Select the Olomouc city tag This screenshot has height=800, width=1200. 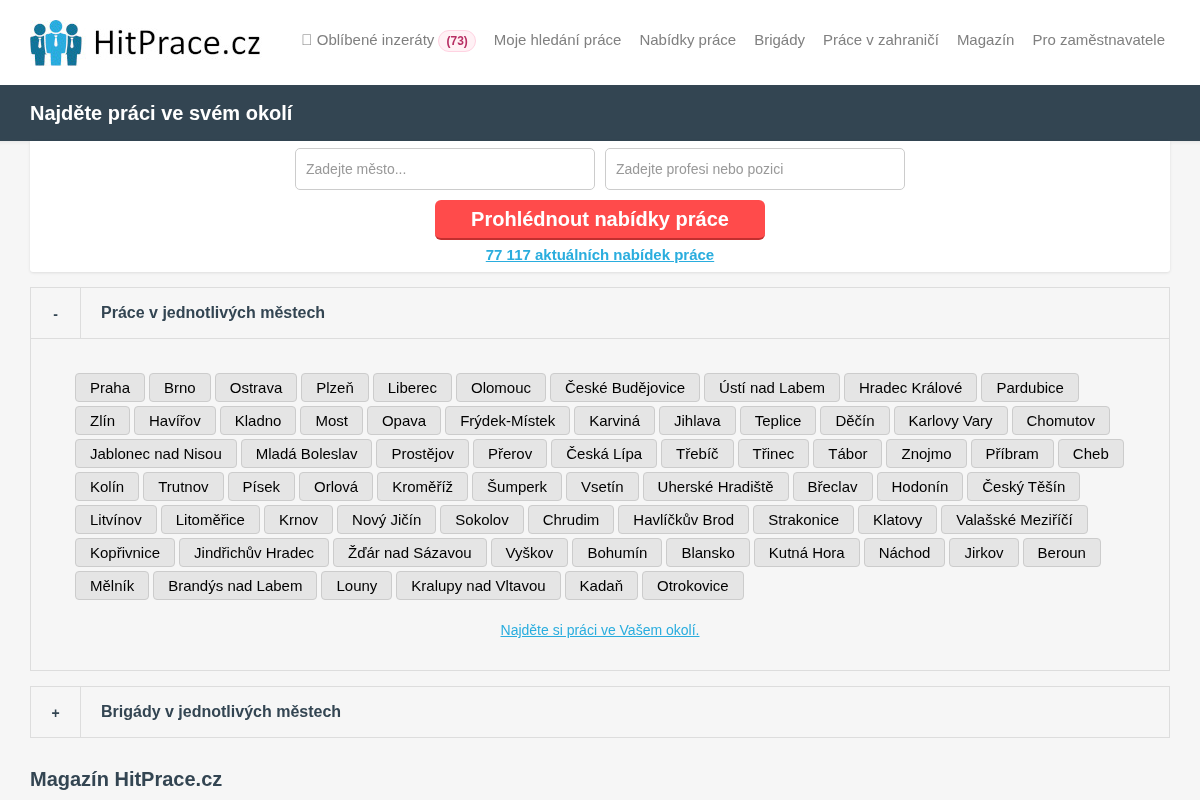point(501,388)
